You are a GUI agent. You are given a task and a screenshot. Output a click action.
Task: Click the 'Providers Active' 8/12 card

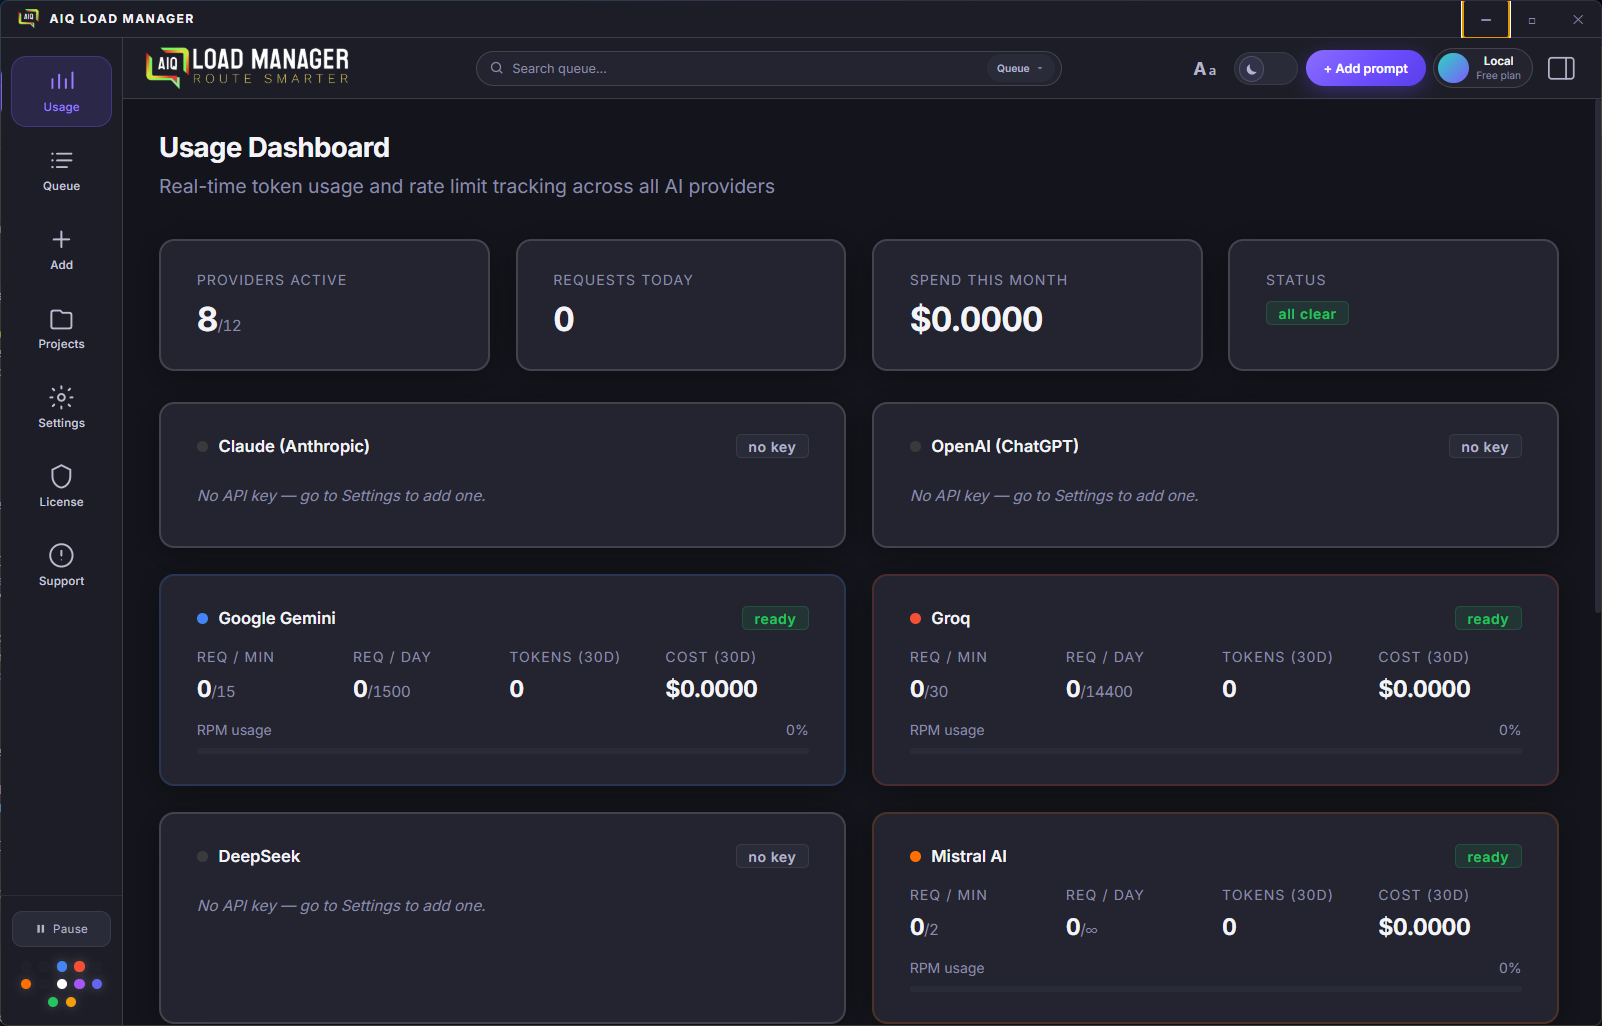tap(324, 305)
